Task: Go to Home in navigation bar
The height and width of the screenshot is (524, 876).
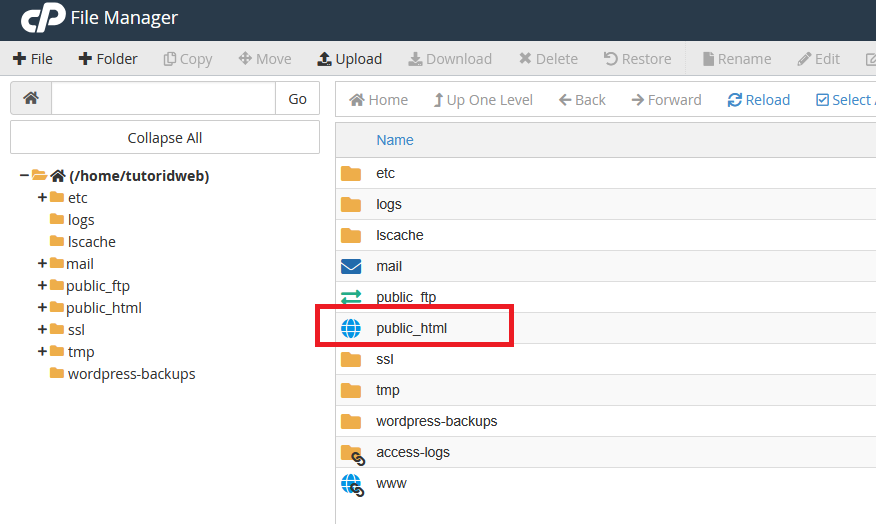Action: point(378,100)
